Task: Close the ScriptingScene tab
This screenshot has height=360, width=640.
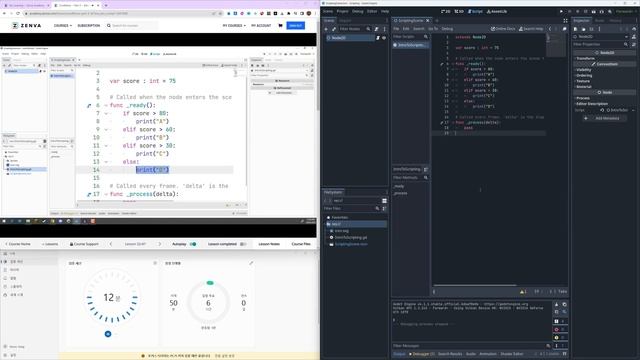Action: (428, 20)
